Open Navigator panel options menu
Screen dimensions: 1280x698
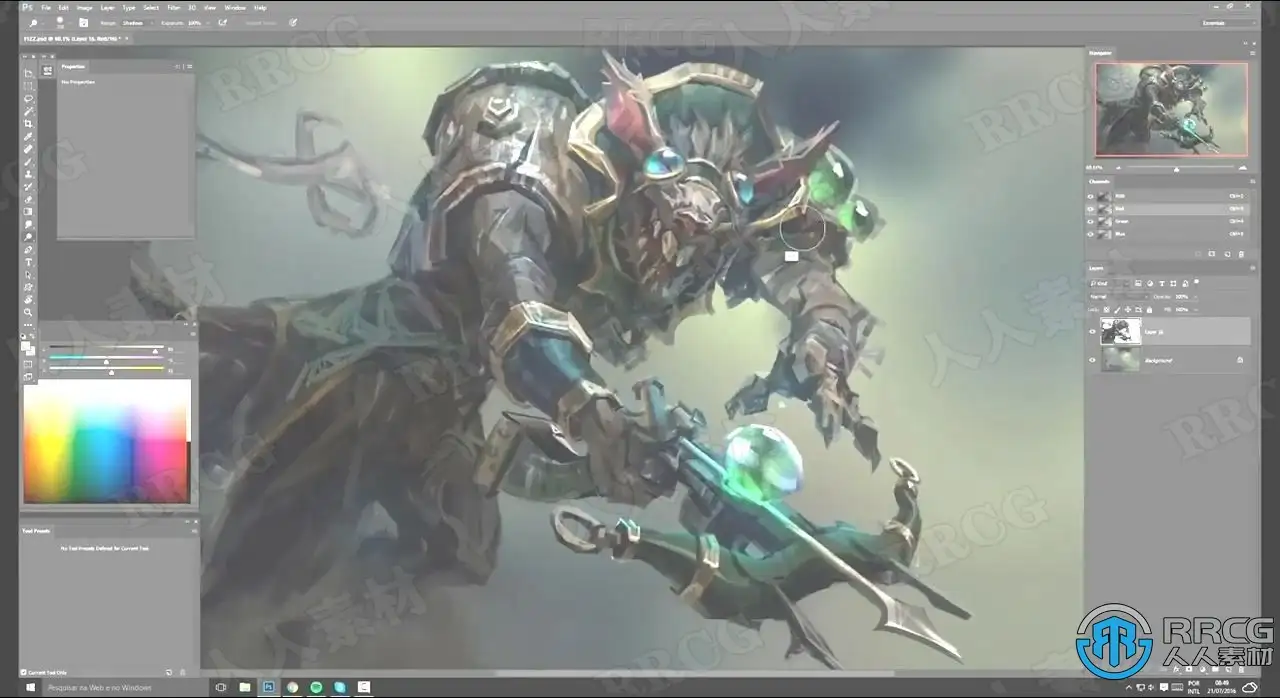click(1252, 52)
